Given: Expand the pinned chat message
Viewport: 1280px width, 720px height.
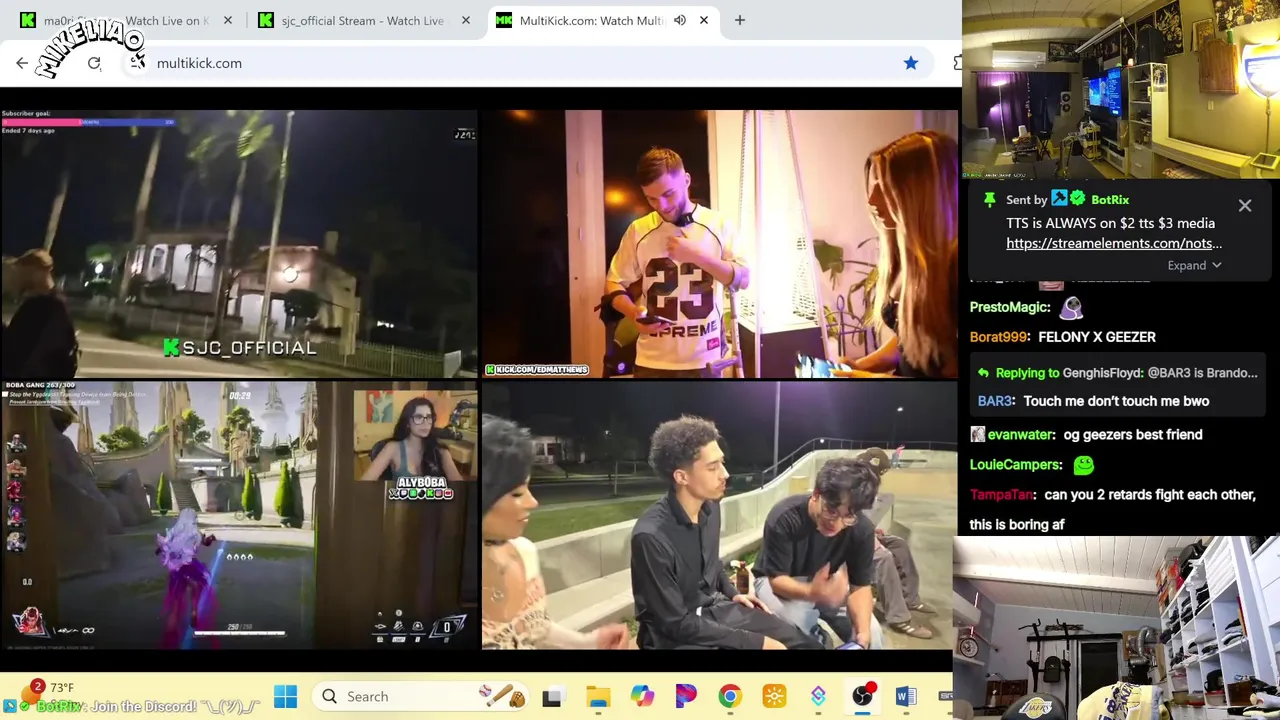Looking at the screenshot, I should click(x=1194, y=265).
